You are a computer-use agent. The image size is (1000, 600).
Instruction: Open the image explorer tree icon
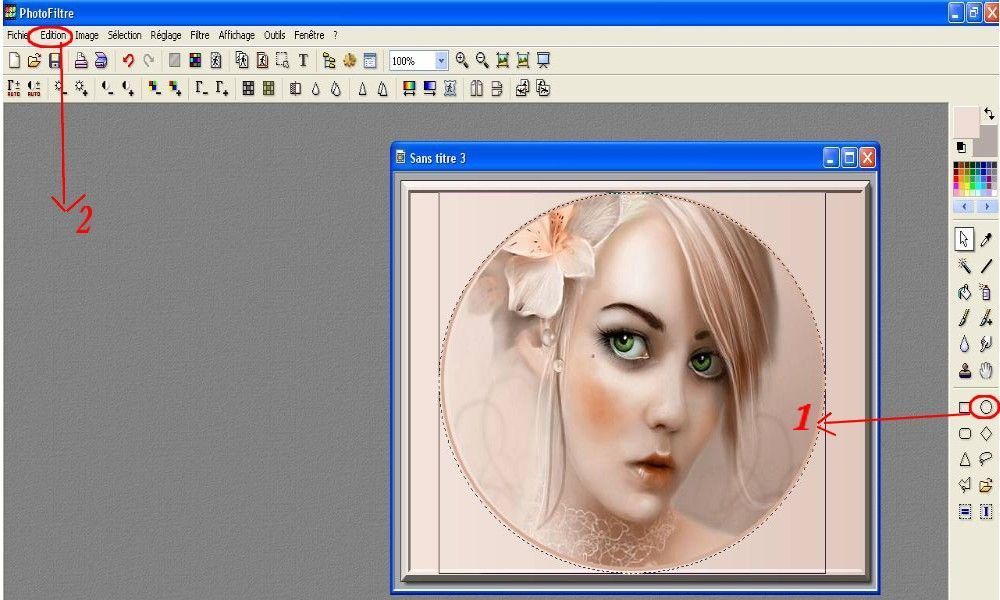(329, 61)
